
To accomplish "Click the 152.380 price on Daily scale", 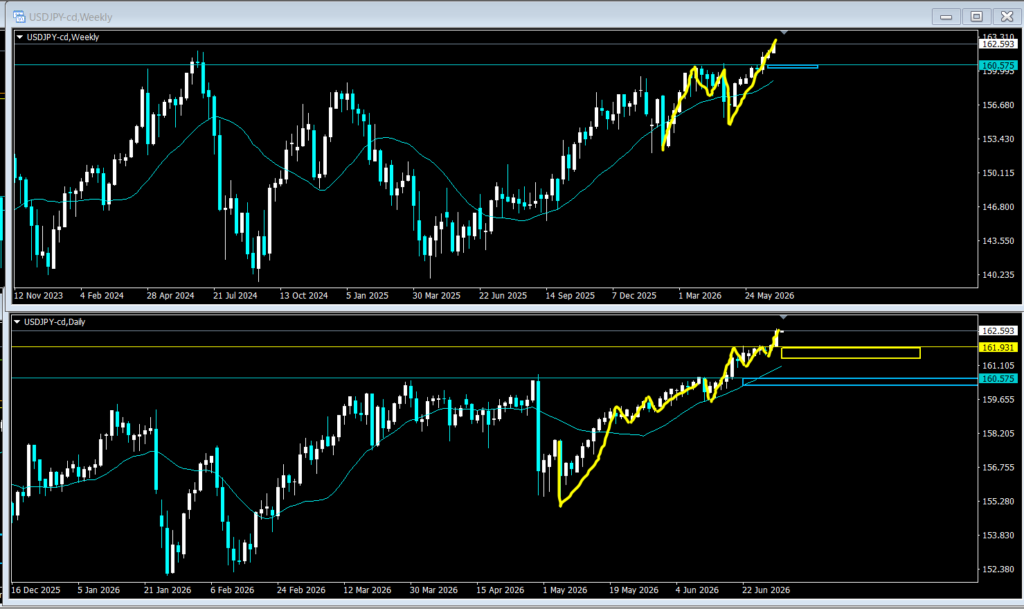I will (x=998, y=569).
